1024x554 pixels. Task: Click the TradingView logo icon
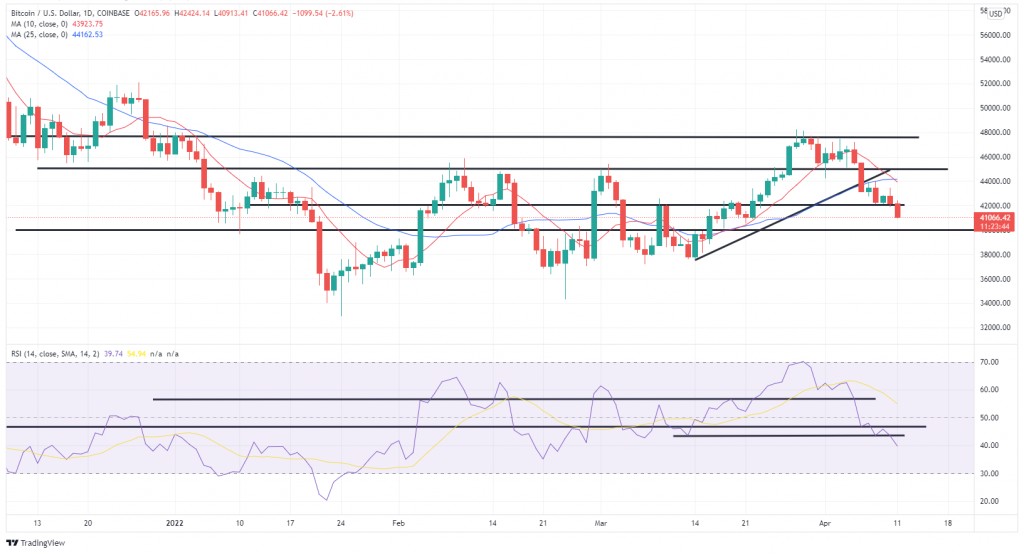(x=12, y=543)
